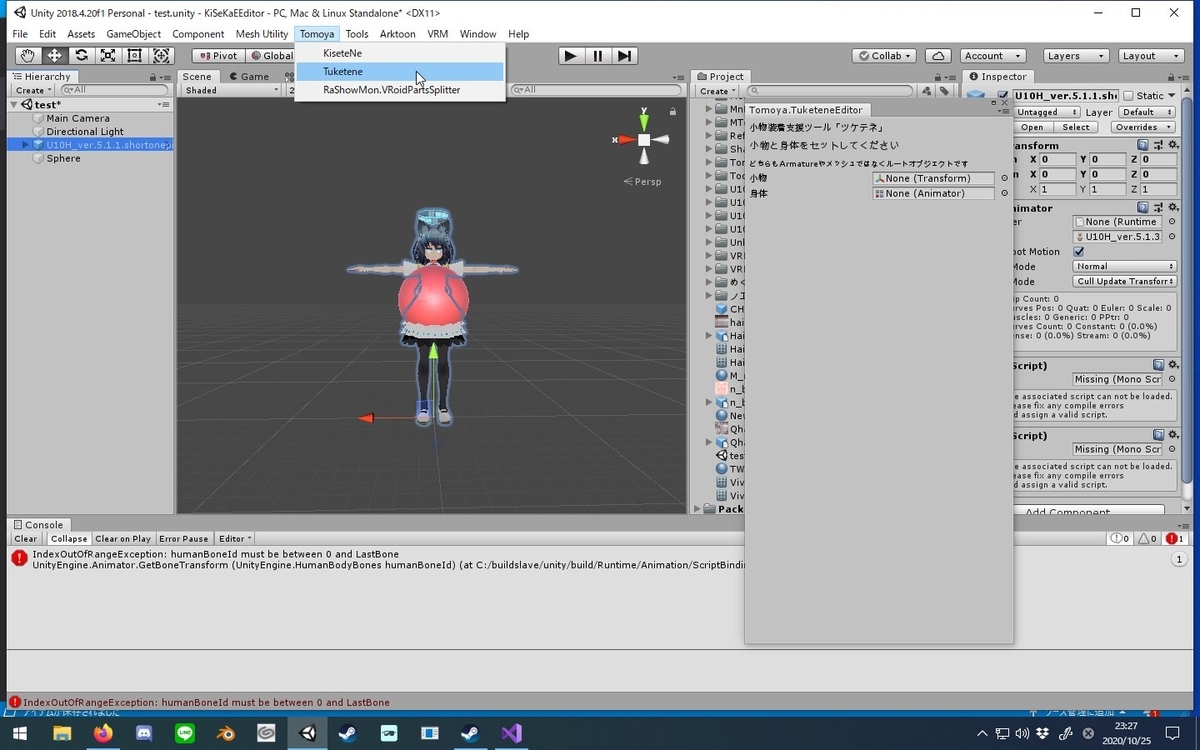Select the Rect Transform tool
The height and width of the screenshot is (750, 1200).
click(x=134, y=56)
